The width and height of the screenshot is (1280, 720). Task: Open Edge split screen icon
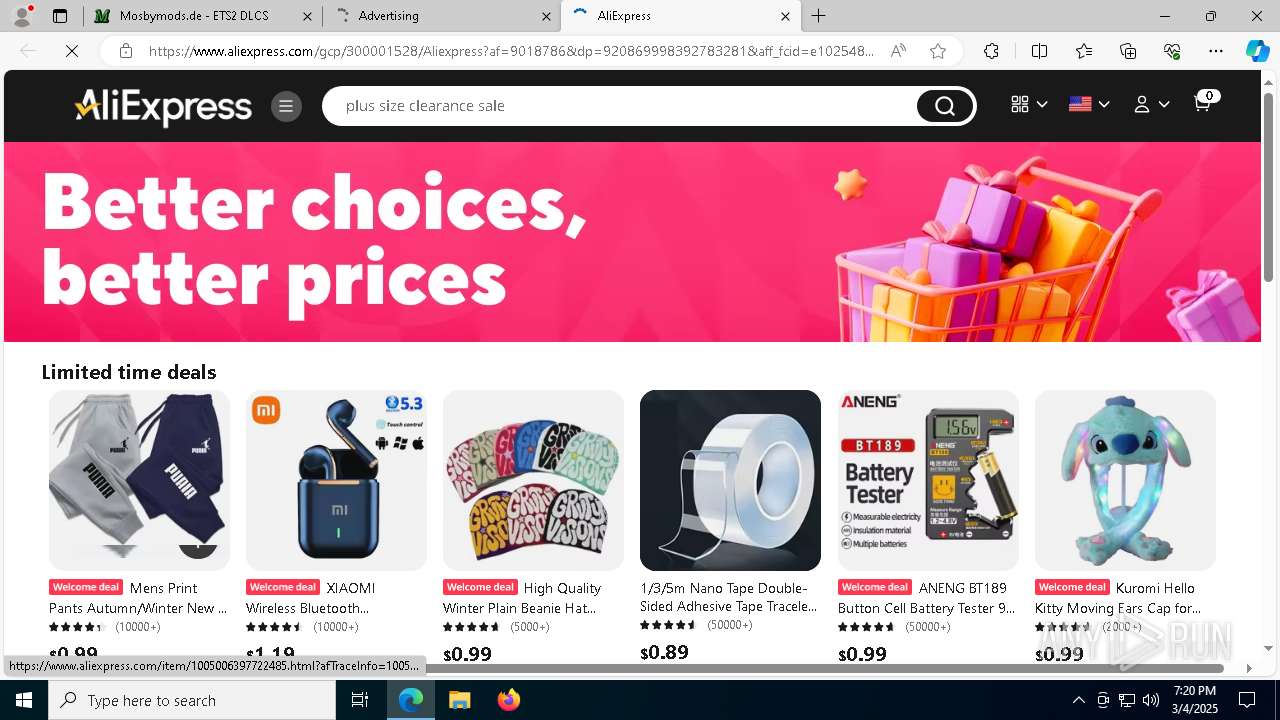pyautogui.click(x=1039, y=51)
